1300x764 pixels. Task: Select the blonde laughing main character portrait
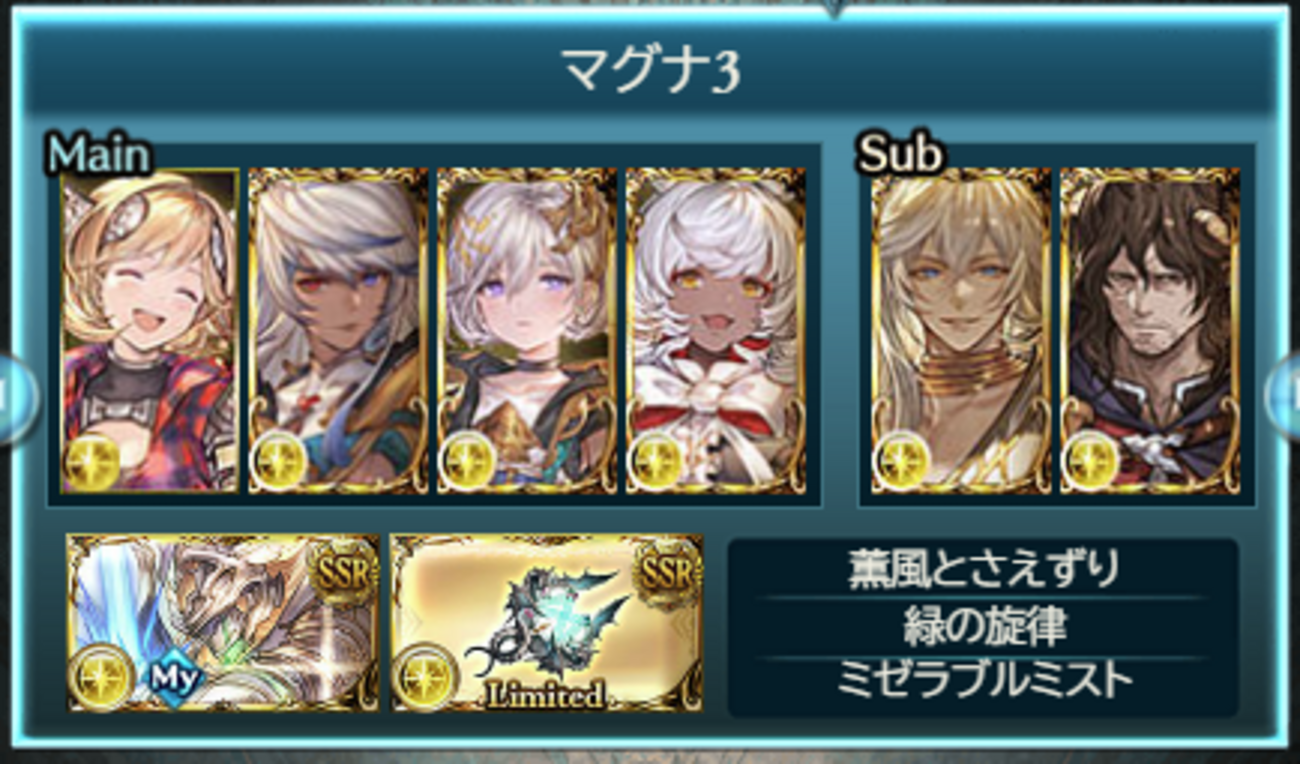150,331
